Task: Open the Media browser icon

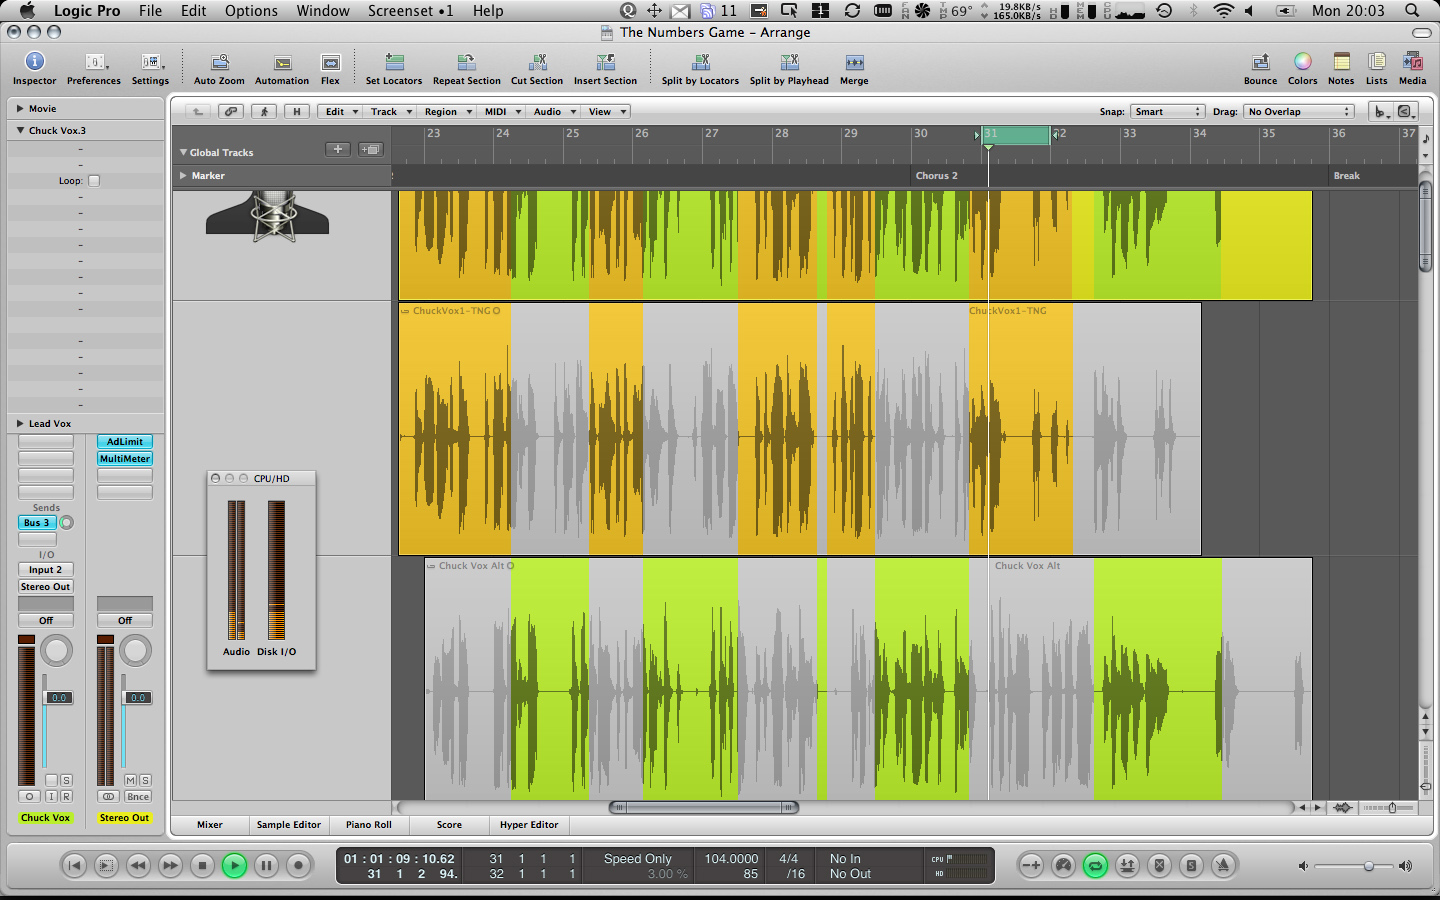Action: pyautogui.click(x=1412, y=63)
